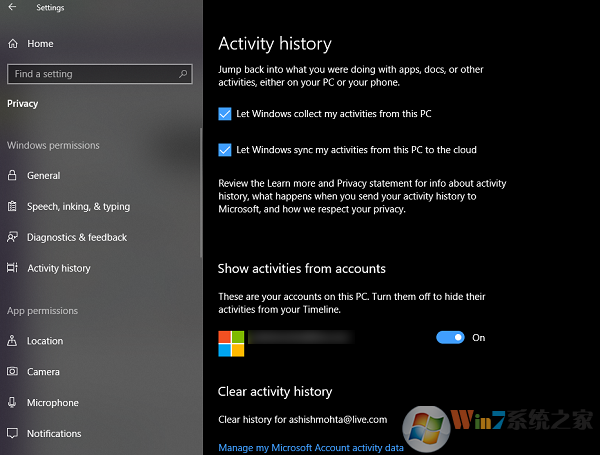The height and width of the screenshot is (455, 600).
Task: Click the Clear activity history heading
Action: [x=275, y=392]
